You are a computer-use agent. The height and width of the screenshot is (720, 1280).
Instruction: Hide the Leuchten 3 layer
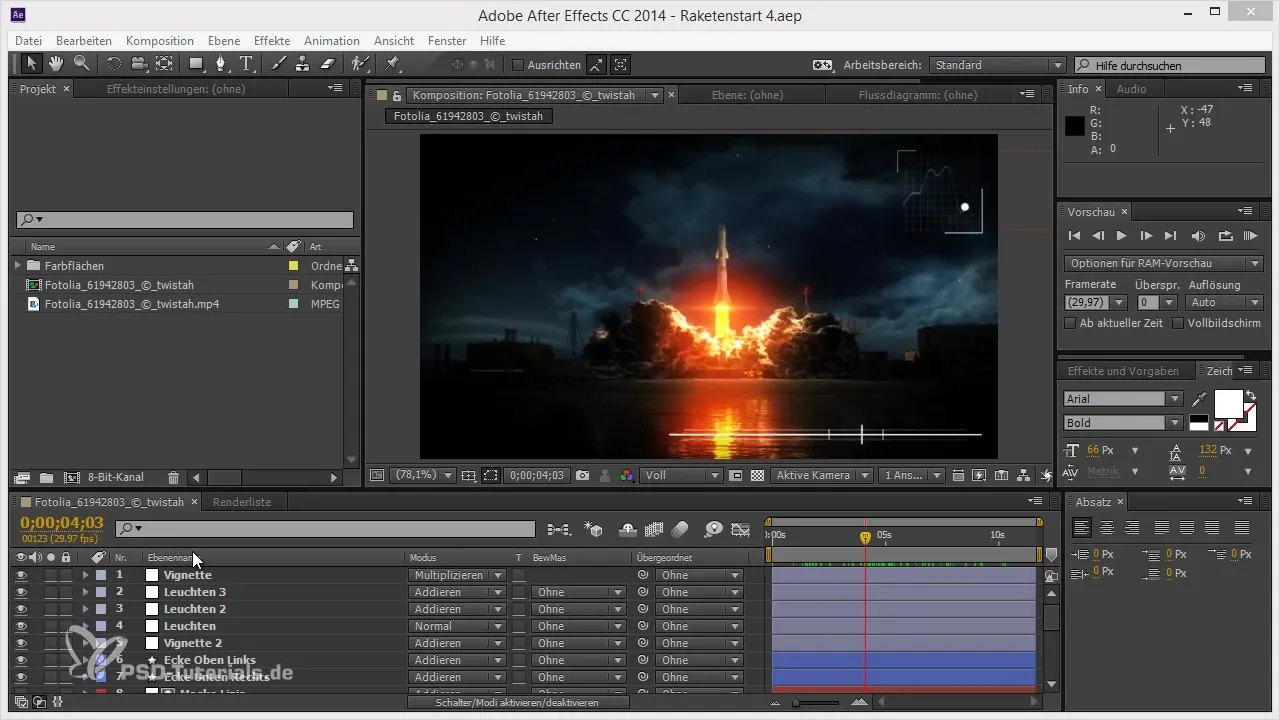(21, 592)
